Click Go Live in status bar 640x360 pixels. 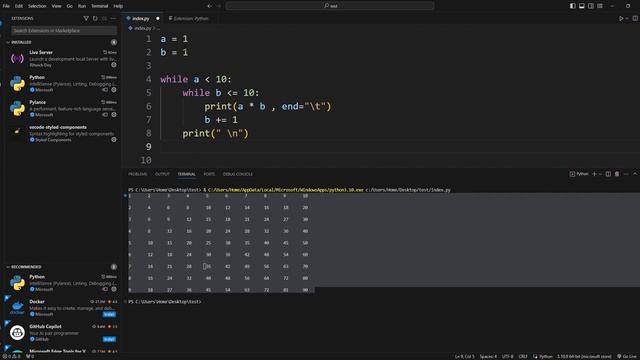pos(627,356)
